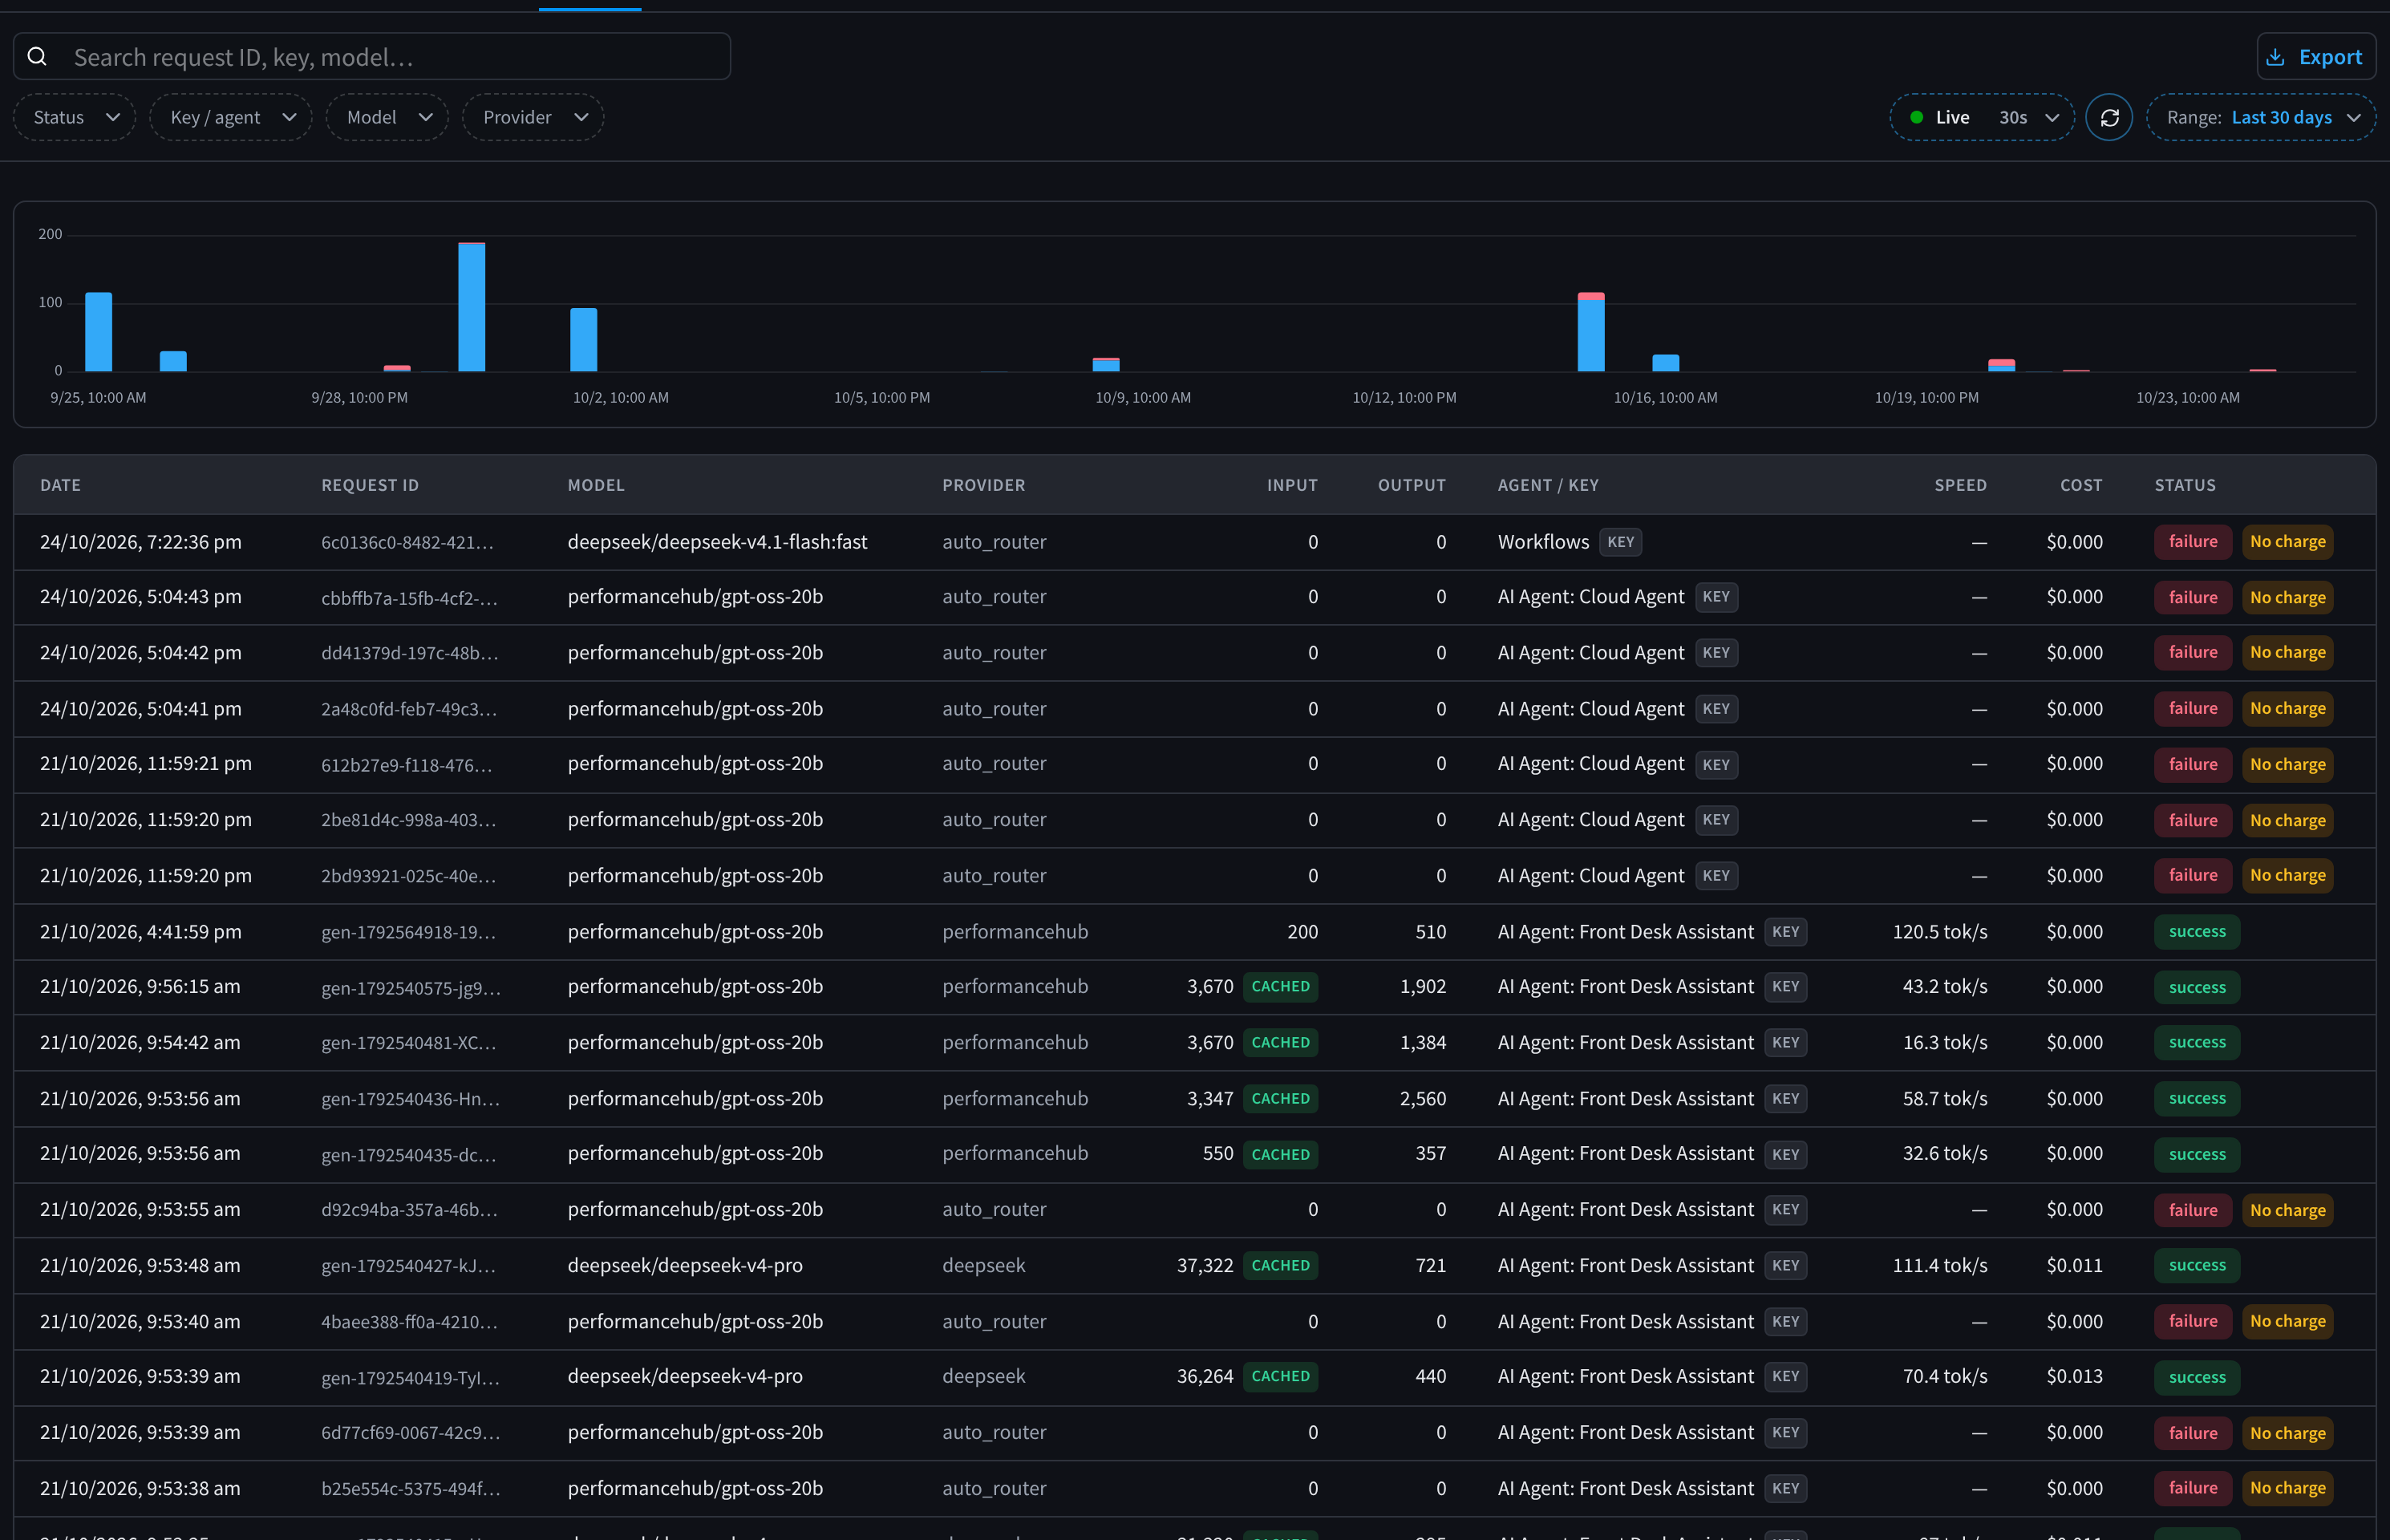Screen dimensions: 2390x1540
Task: Click the No charge badge in the 9:53:55 am row
Action: (2287, 1210)
